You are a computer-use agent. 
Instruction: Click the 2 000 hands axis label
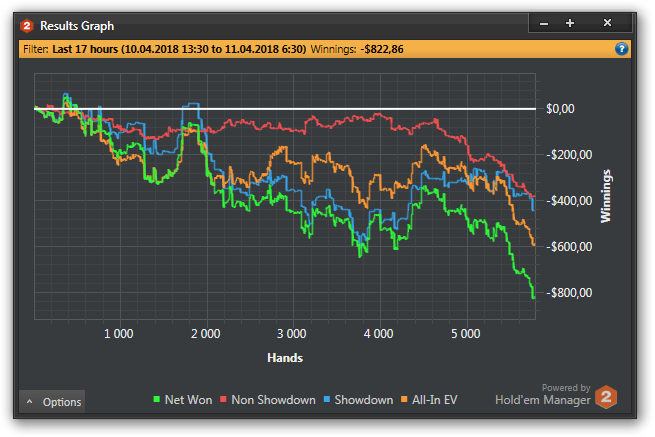click(206, 334)
